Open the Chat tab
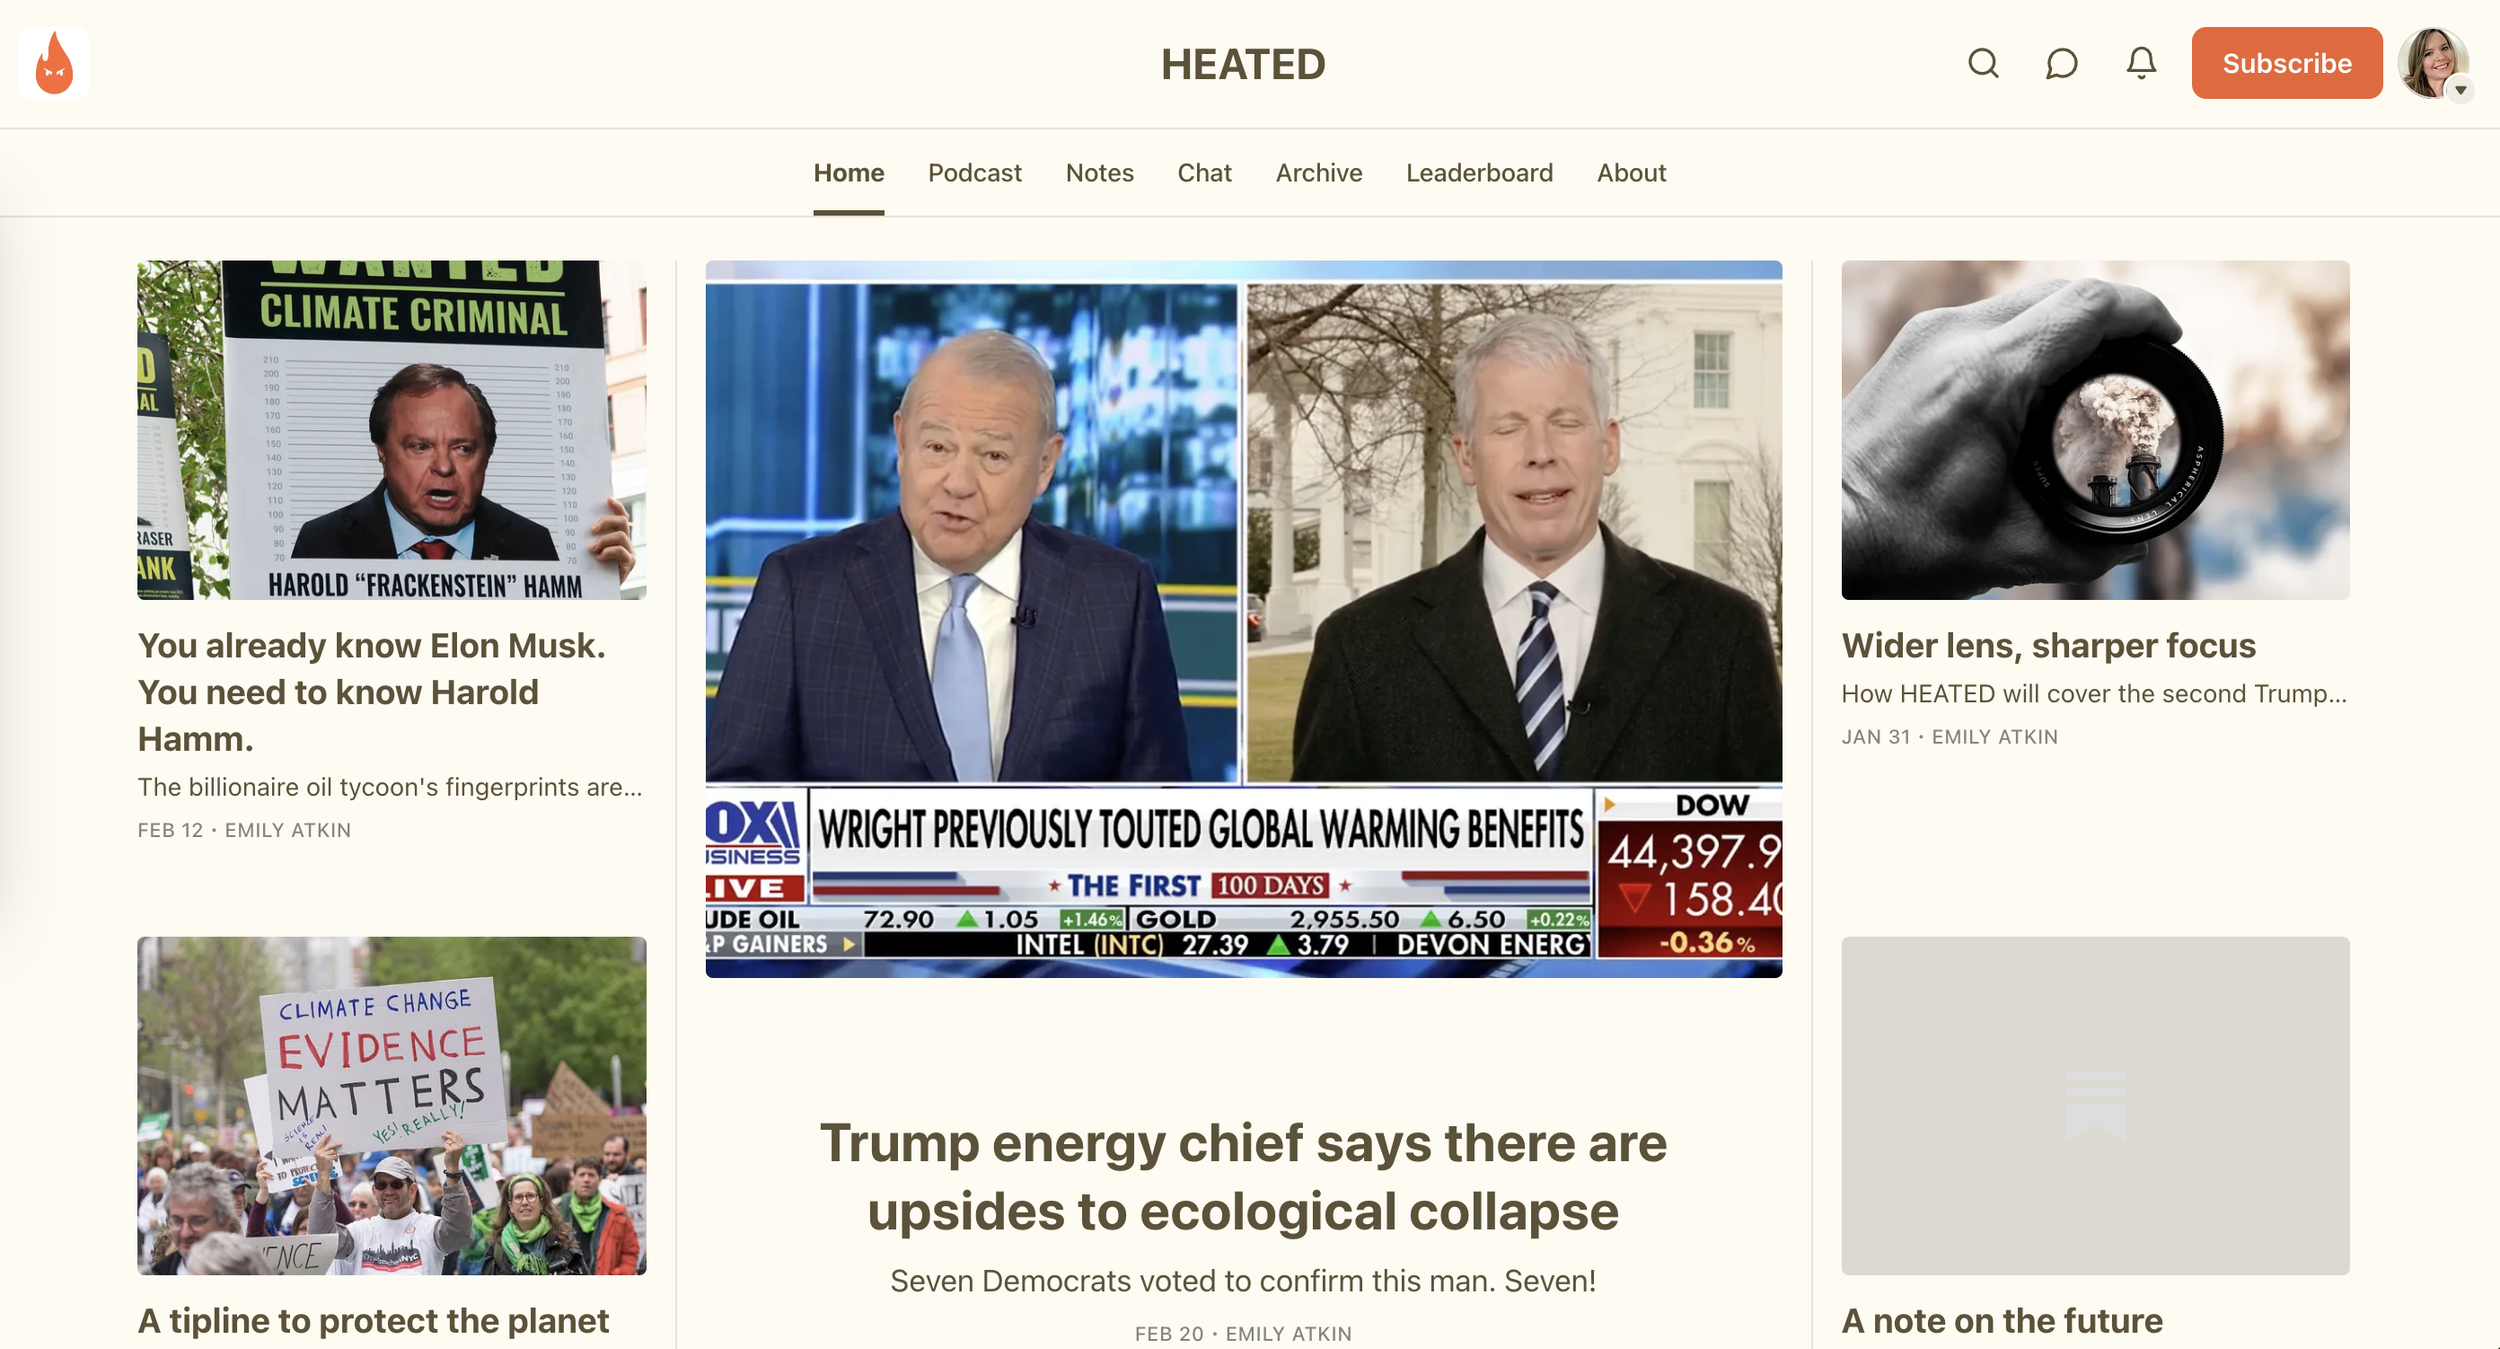2500x1349 pixels. (1204, 173)
